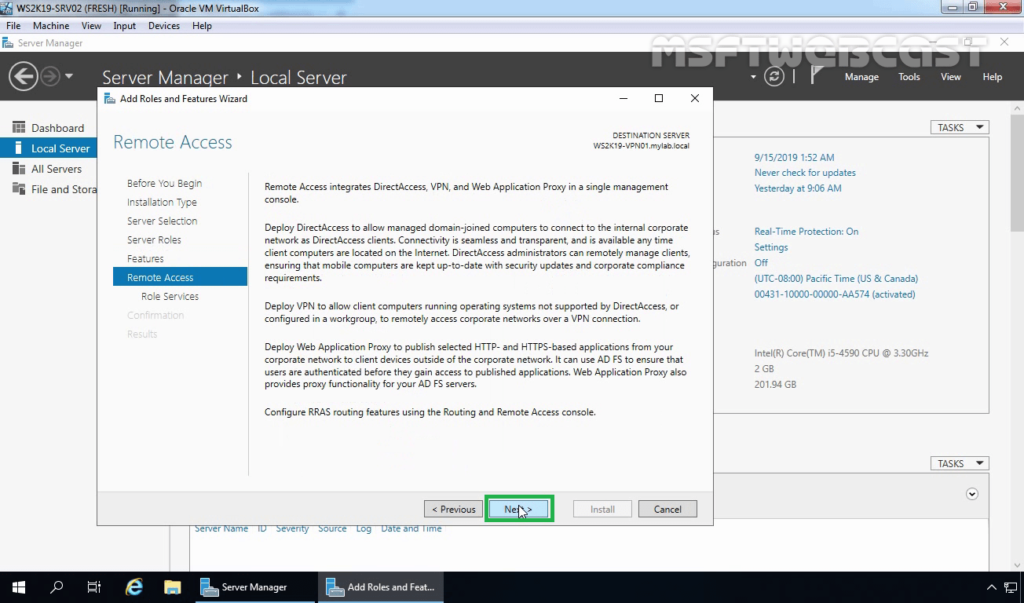Cancel the Add Roles wizard
This screenshot has width=1024, height=603.
click(x=667, y=509)
